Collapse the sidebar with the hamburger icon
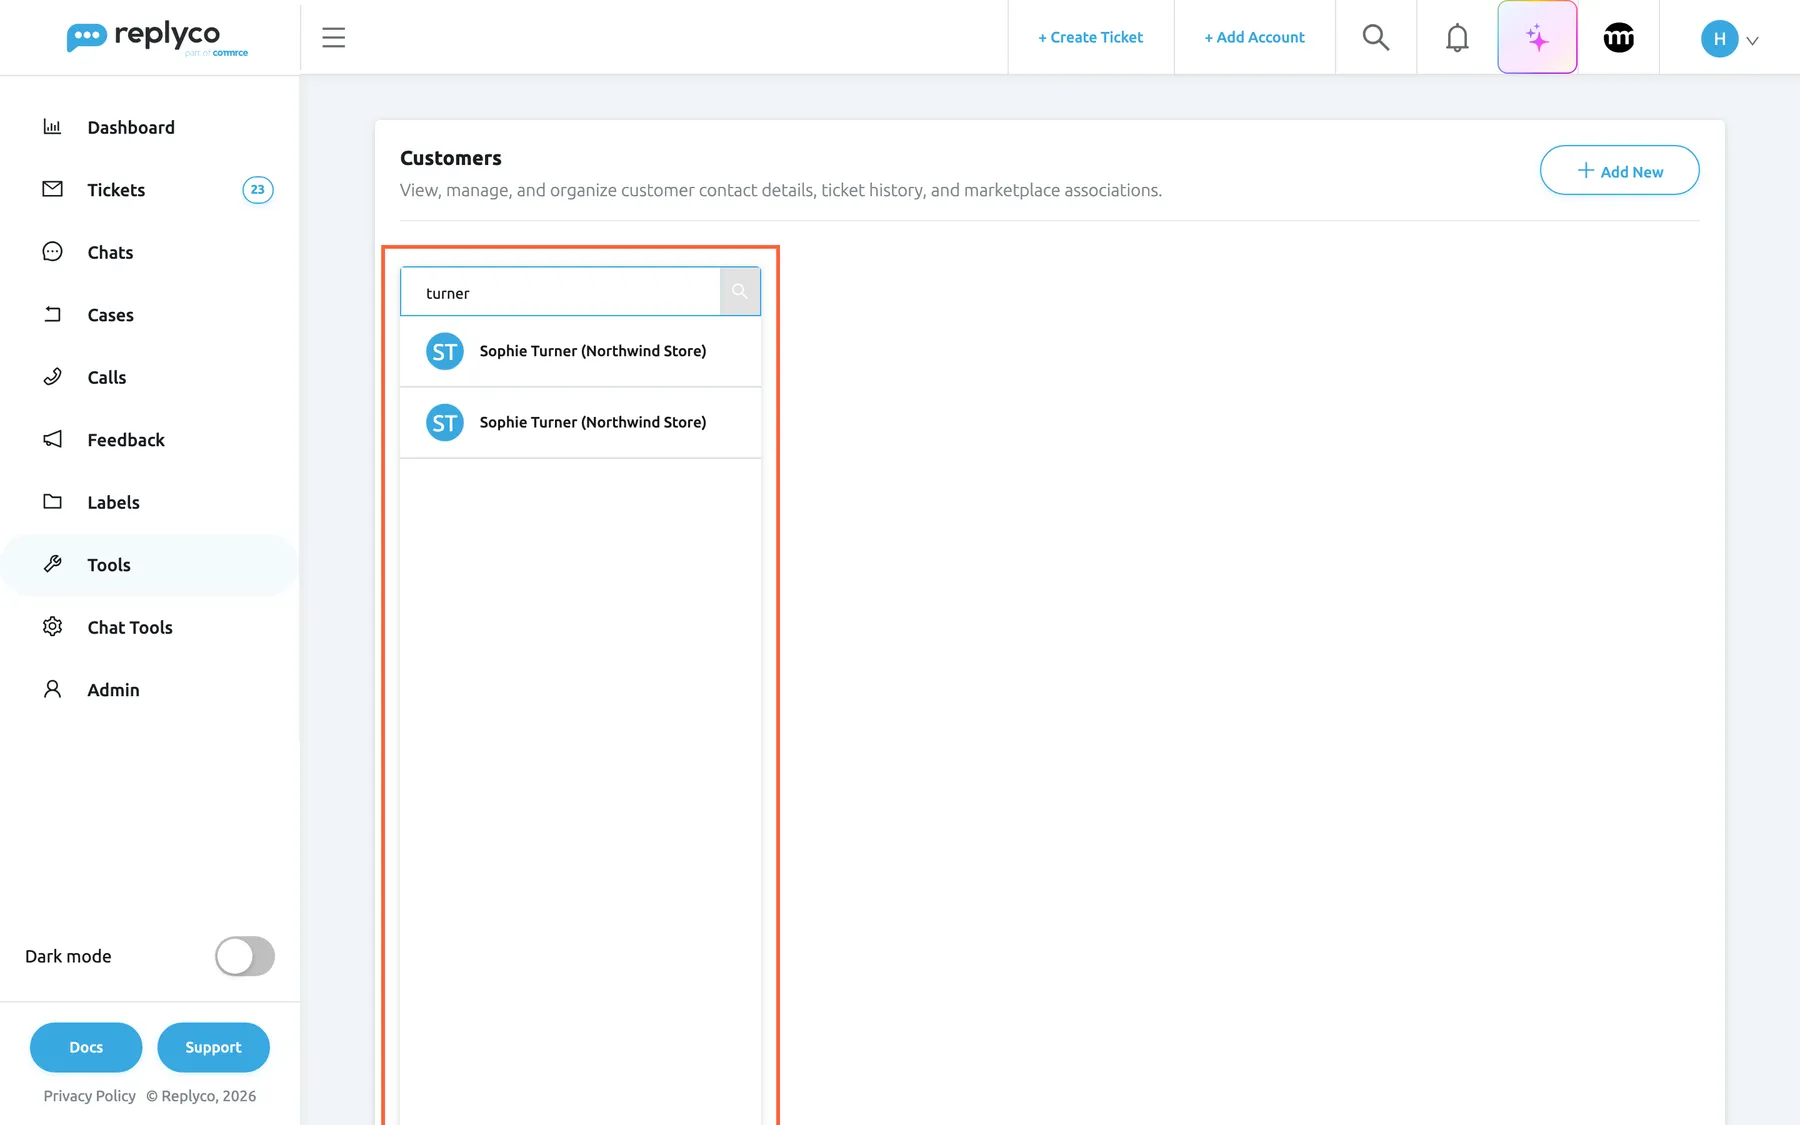The image size is (1800, 1125). [x=334, y=38]
